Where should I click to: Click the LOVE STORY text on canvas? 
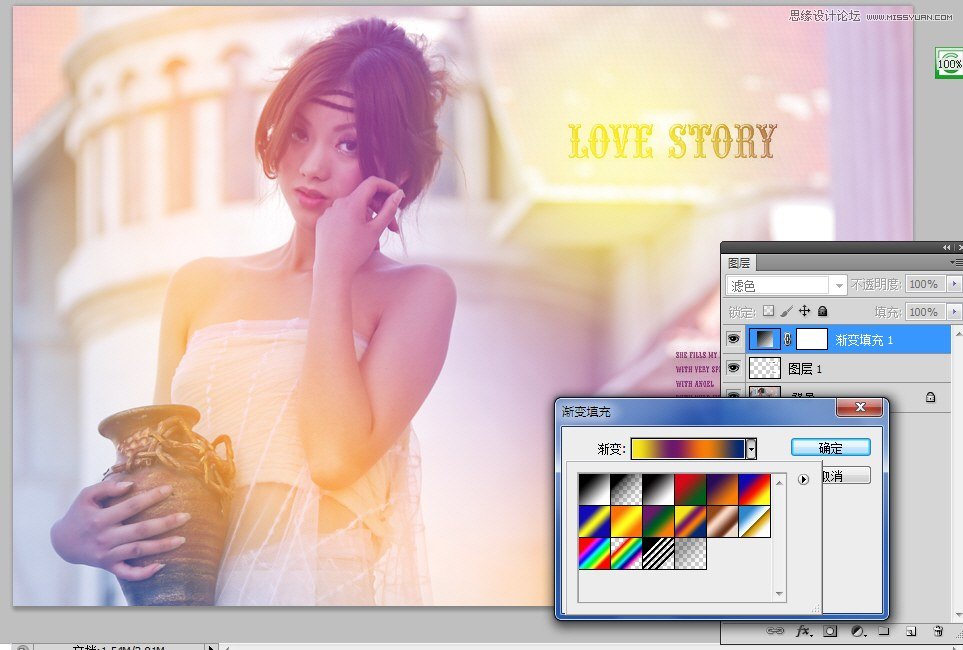673,141
